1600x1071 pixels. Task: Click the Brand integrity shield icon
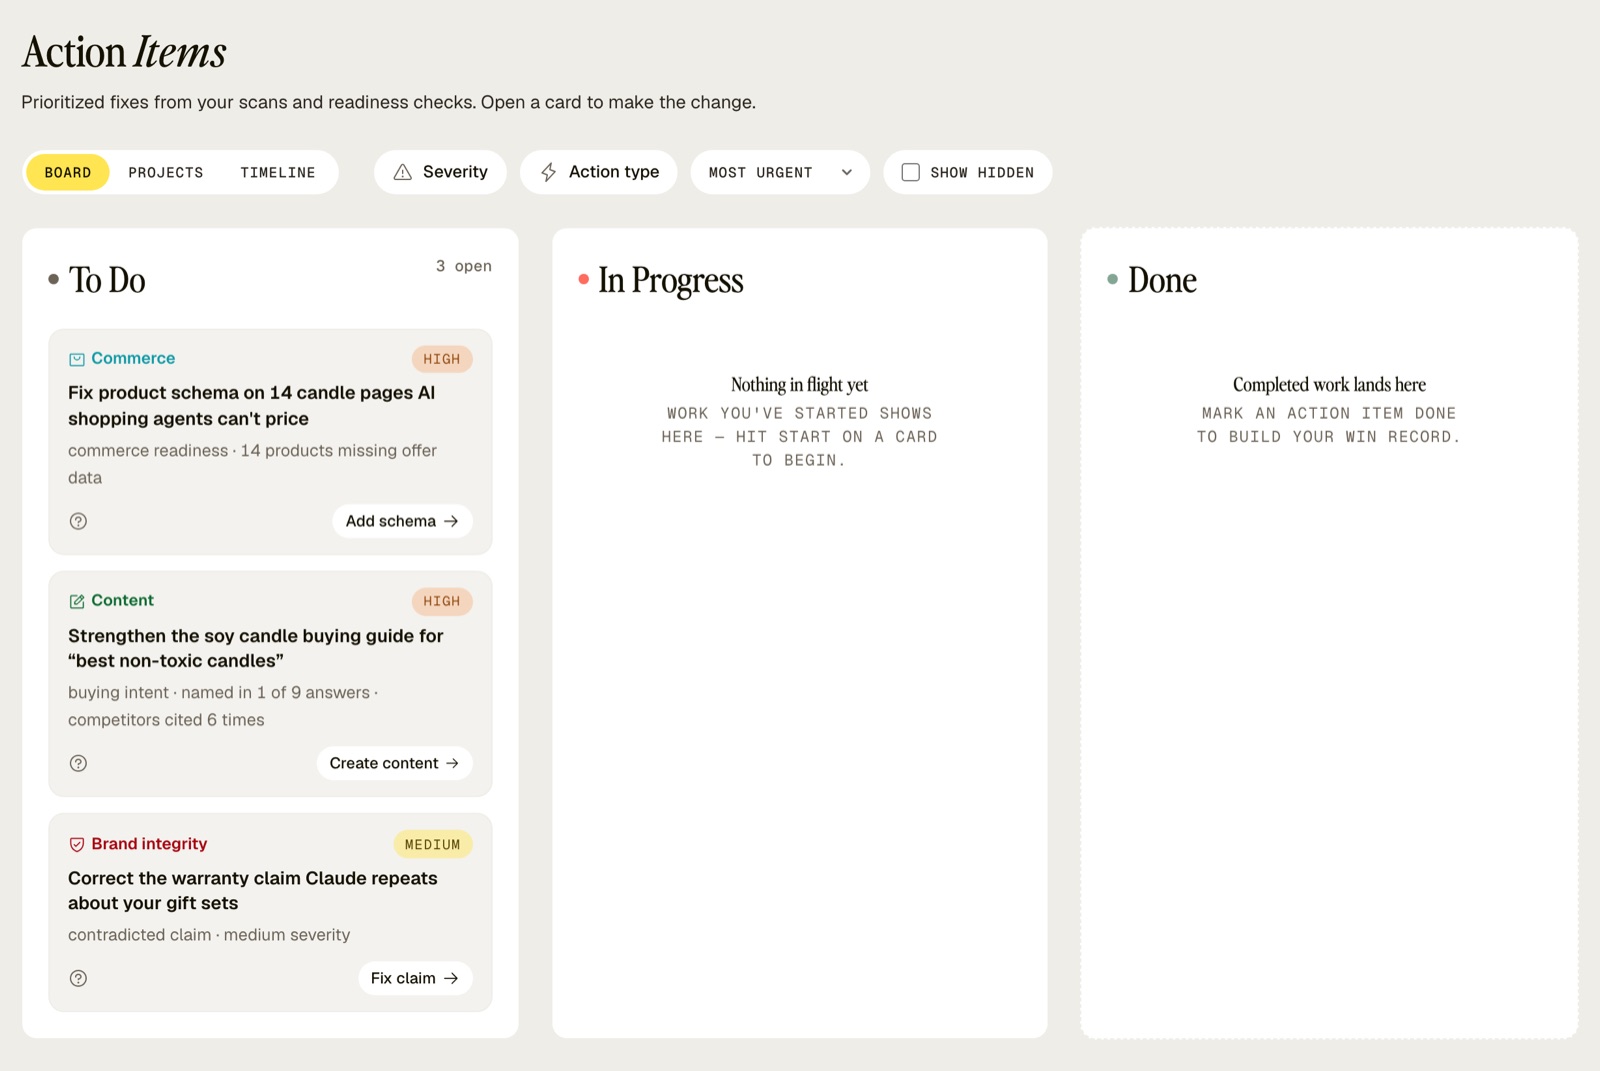coord(77,844)
